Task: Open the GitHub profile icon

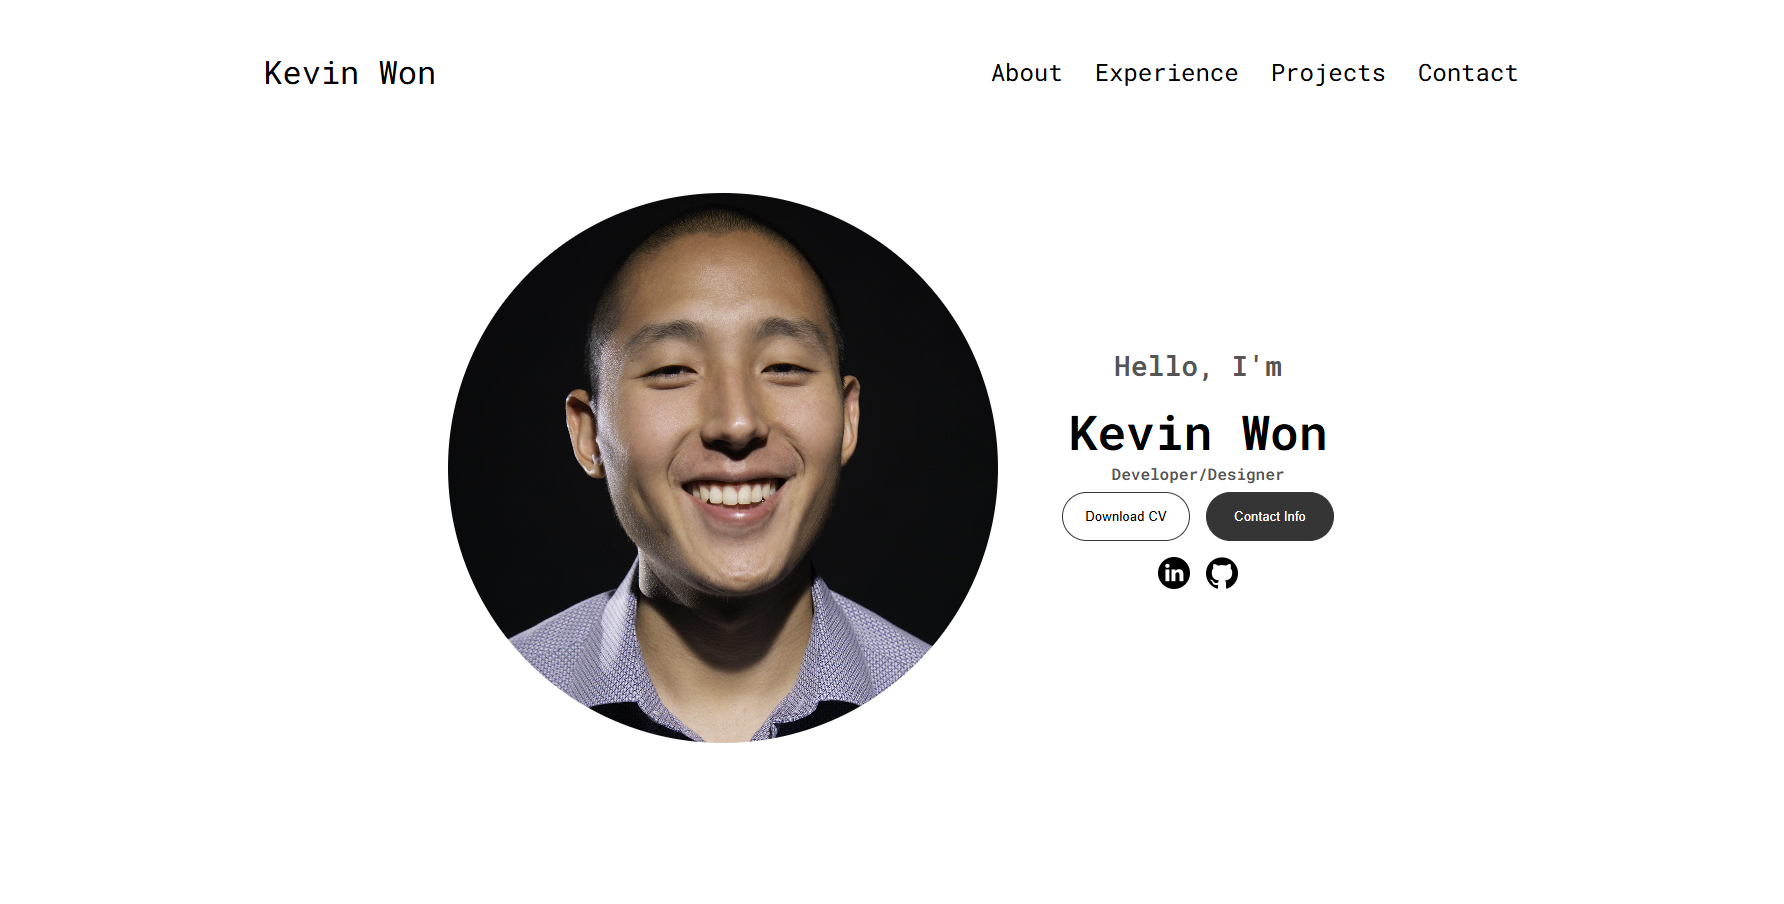Action: tap(1222, 573)
